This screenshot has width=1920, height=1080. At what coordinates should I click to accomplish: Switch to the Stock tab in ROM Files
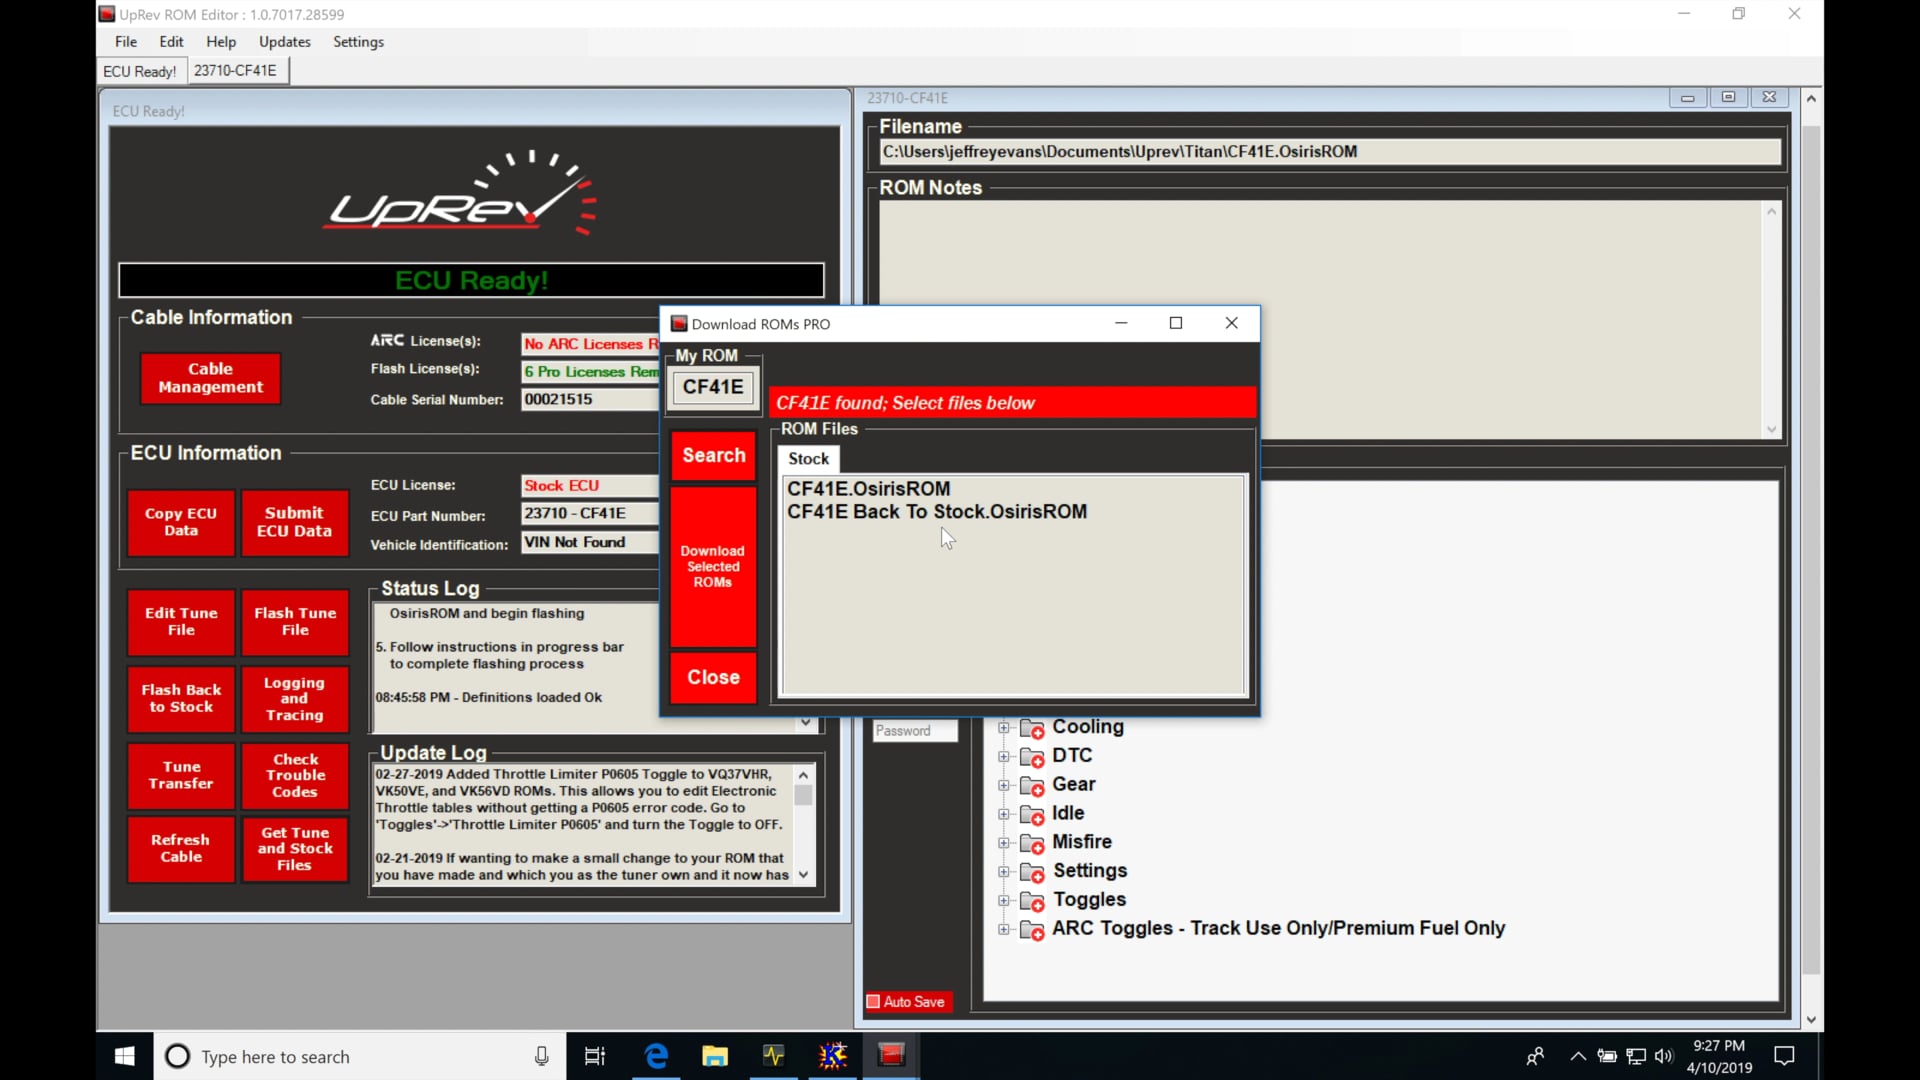click(x=808, y=459)
